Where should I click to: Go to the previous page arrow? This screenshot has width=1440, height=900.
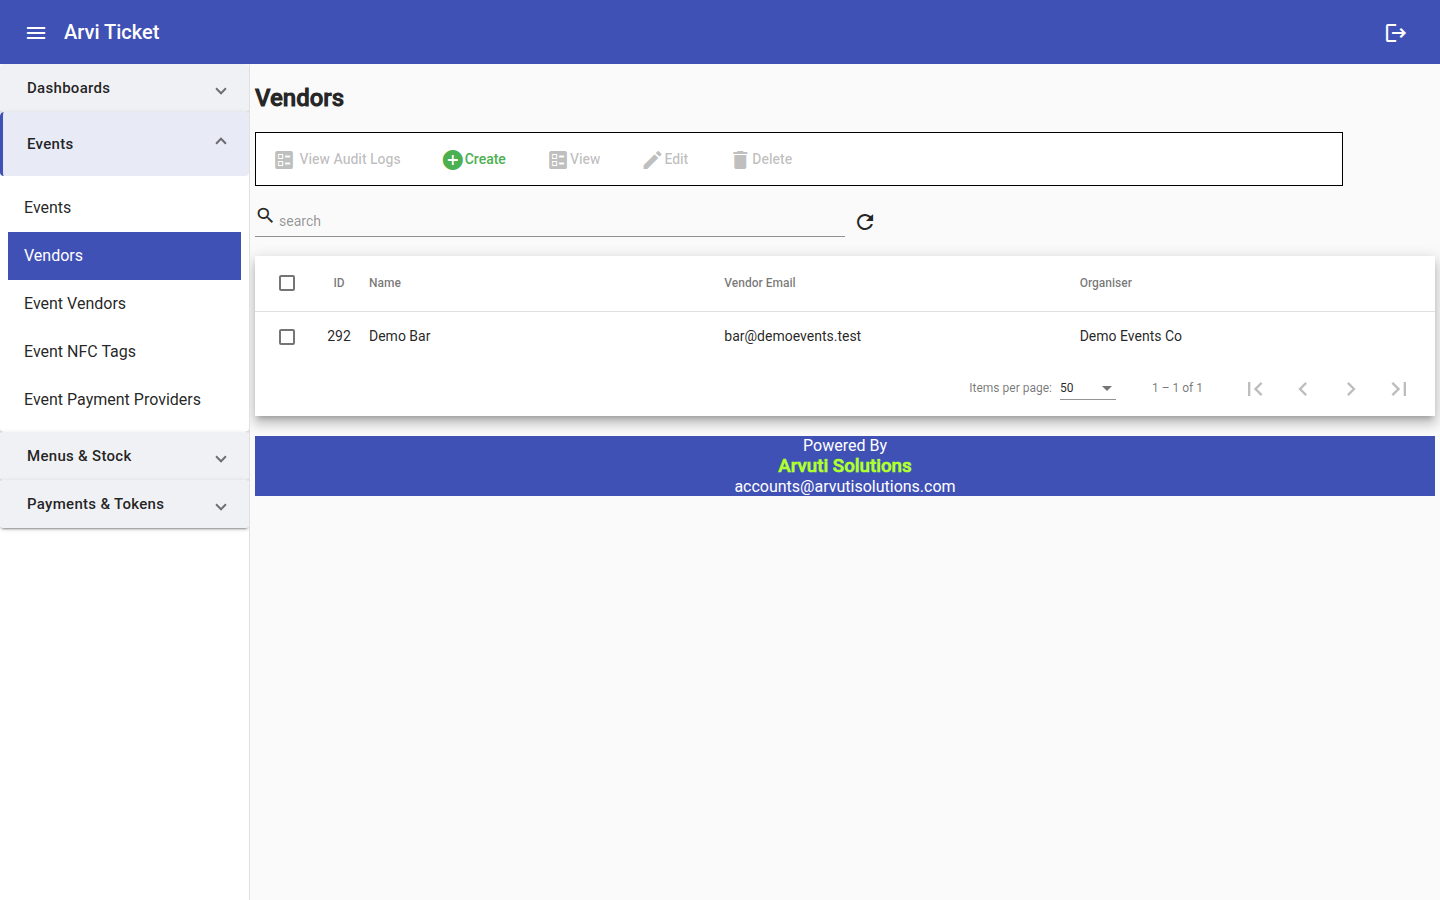(1303, 389)
